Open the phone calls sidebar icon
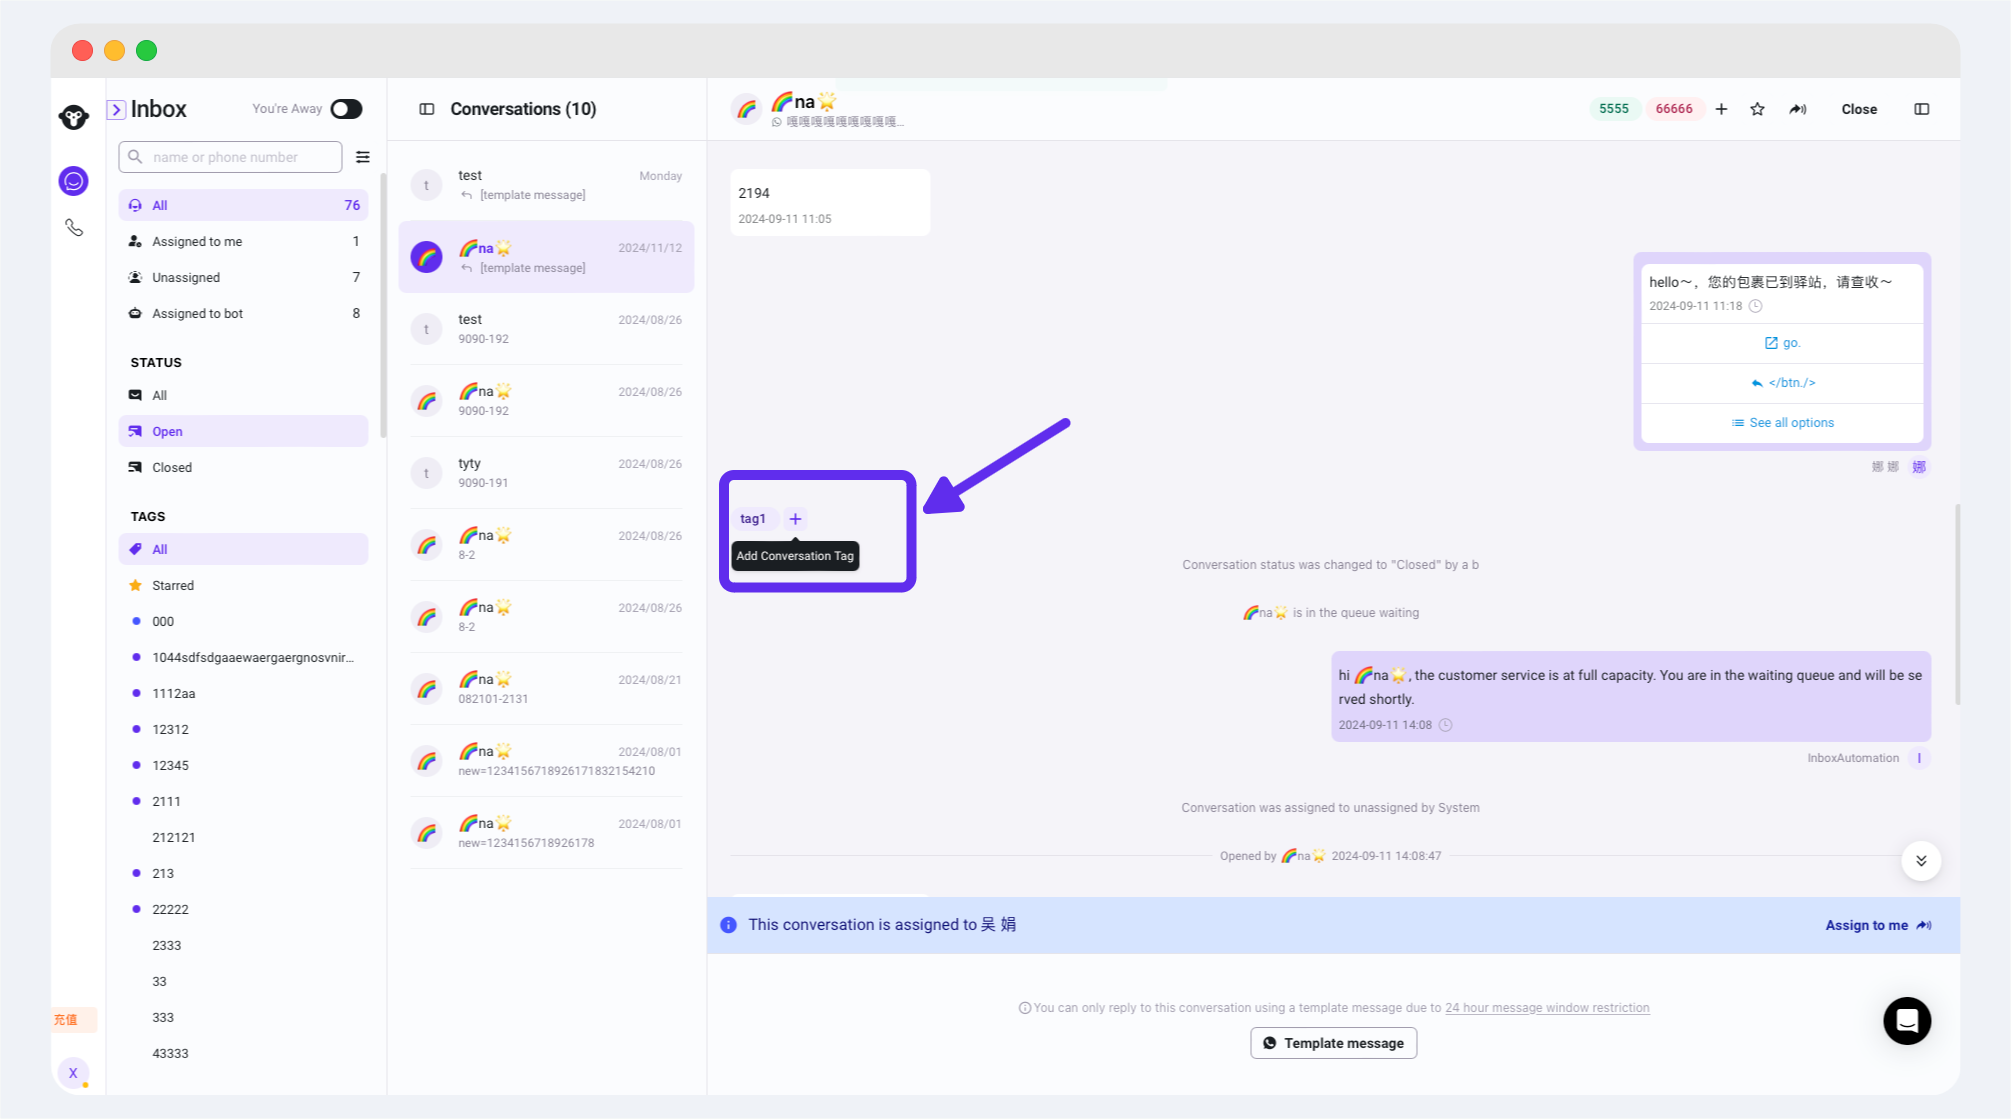The width and height of the screenshot is (2011, 1119). [74, 228]
